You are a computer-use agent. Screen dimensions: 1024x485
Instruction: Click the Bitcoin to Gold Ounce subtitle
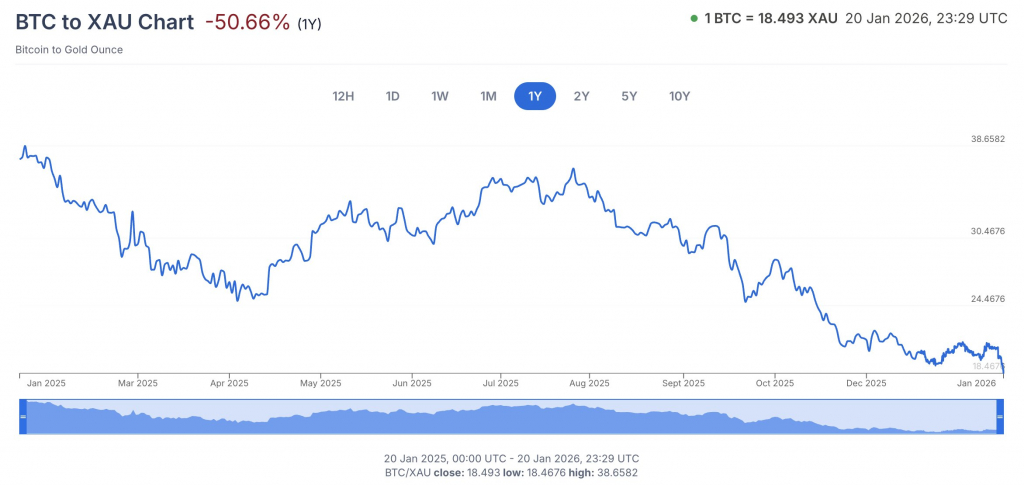pyautogui.click(x=69, y=50)
